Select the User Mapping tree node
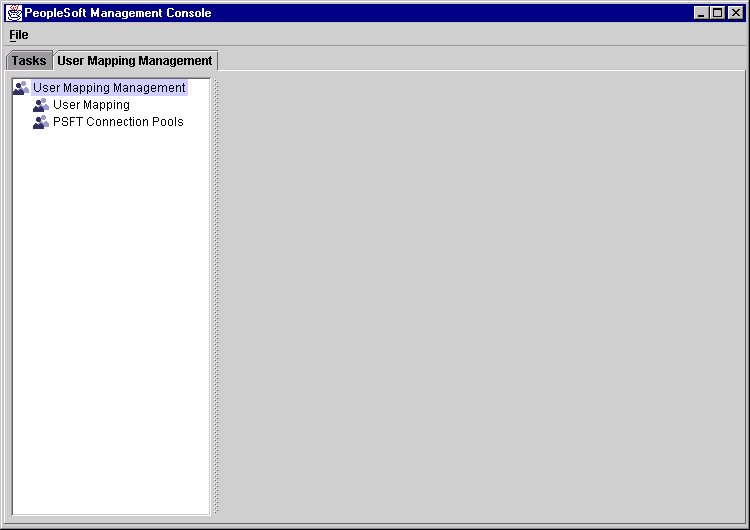Image resolution: width=750 pixels, height=530 pixels. (91, 105)
